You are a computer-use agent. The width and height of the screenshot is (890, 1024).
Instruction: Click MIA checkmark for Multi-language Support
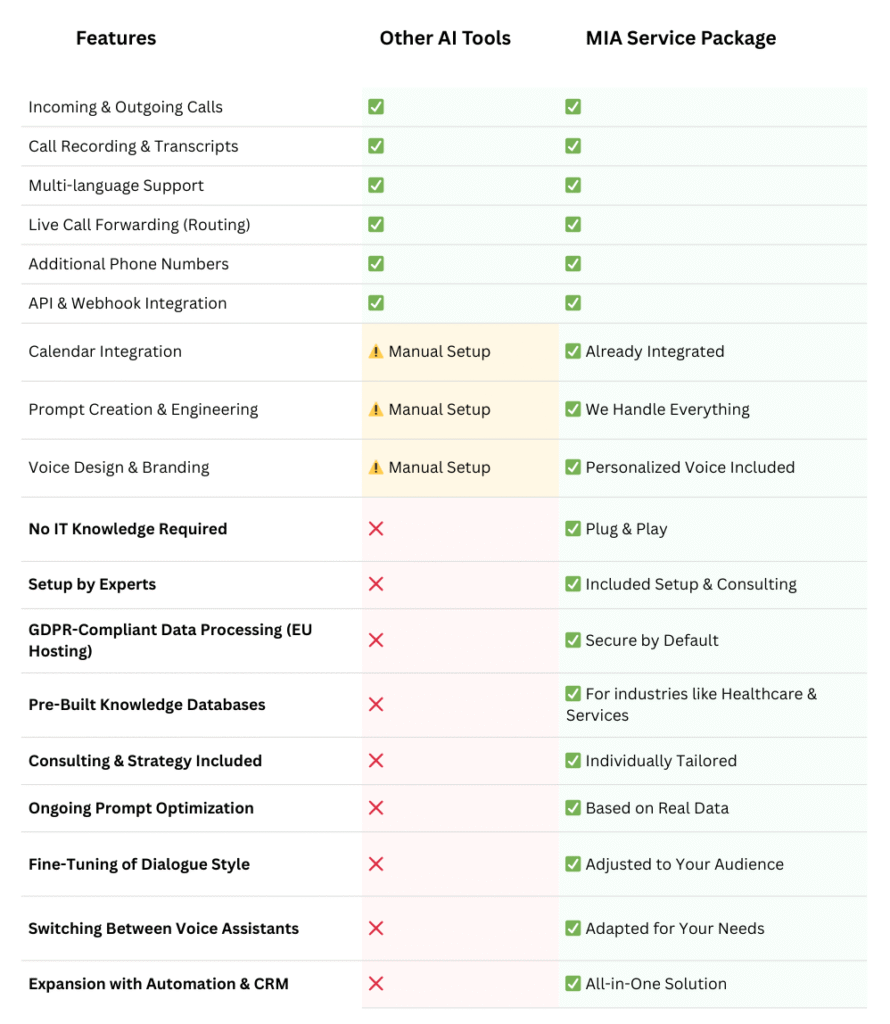(x=573, y=186)
